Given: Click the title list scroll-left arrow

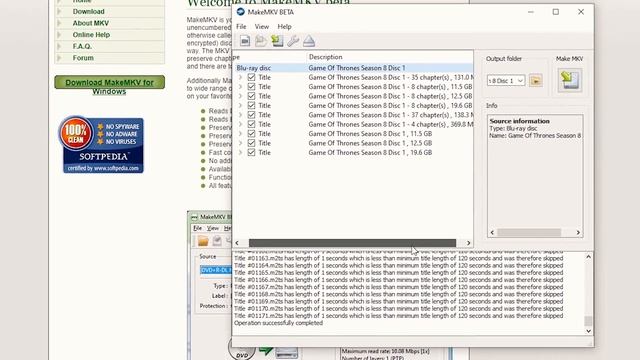Looking at the screenshot, I should pyautogui.click(x=237, y=243).
